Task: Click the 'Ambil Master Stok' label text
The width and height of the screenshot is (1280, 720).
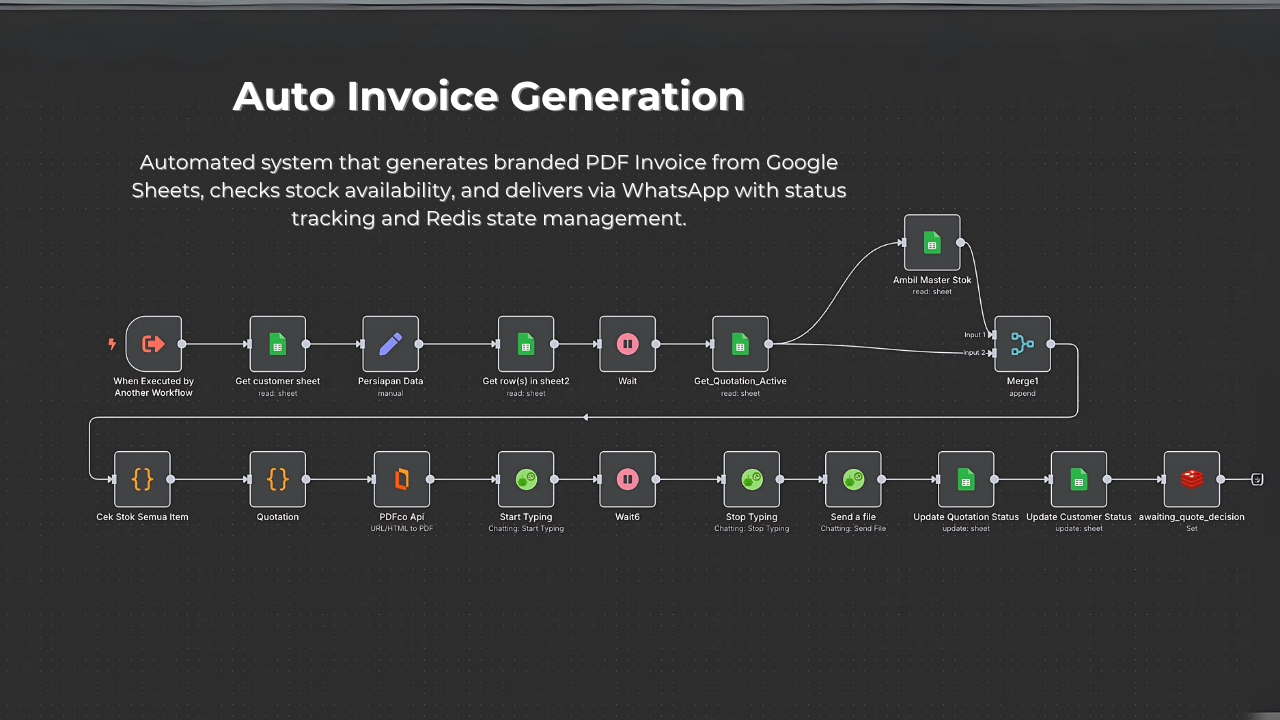Action: pyautogui.click(x=932, y=280)
